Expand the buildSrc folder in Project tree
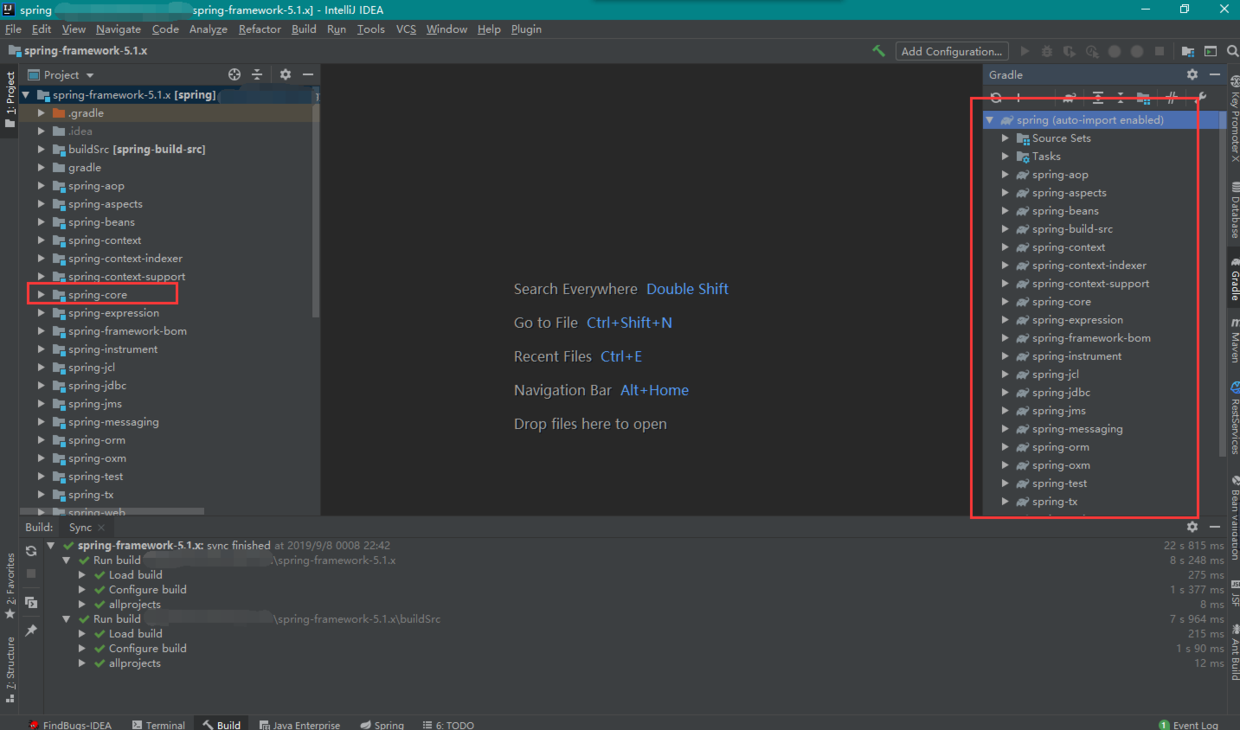1240x730 pixels. pyautogui.click(x=41, y=149)
